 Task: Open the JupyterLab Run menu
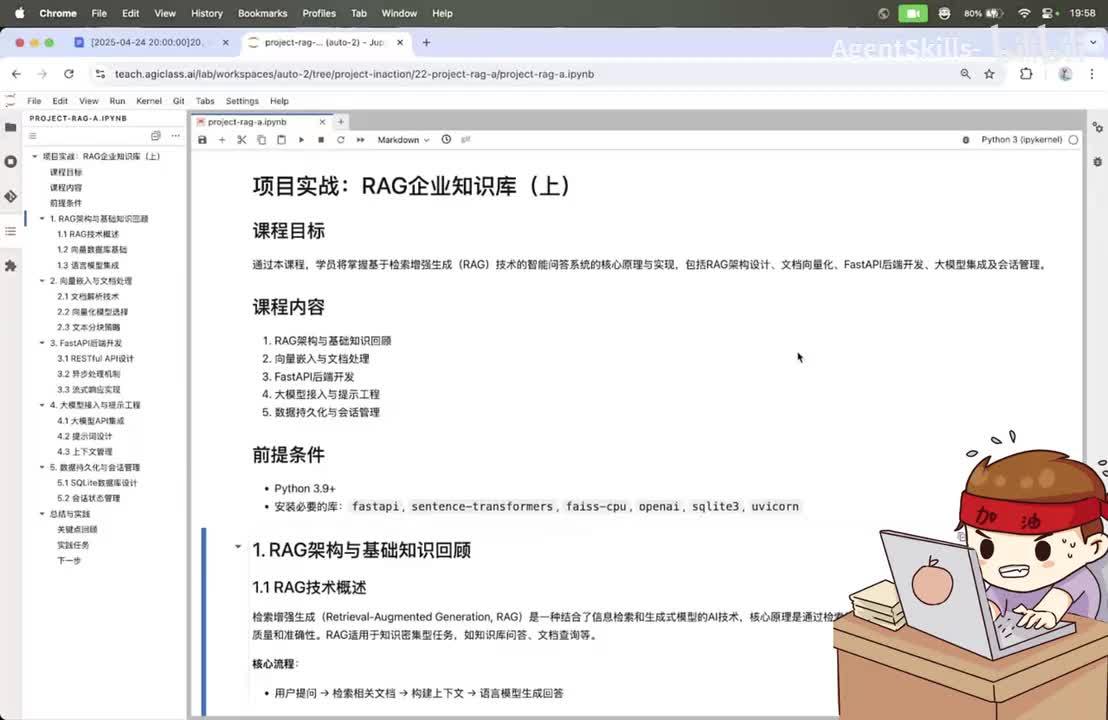(x=117, y=101)
